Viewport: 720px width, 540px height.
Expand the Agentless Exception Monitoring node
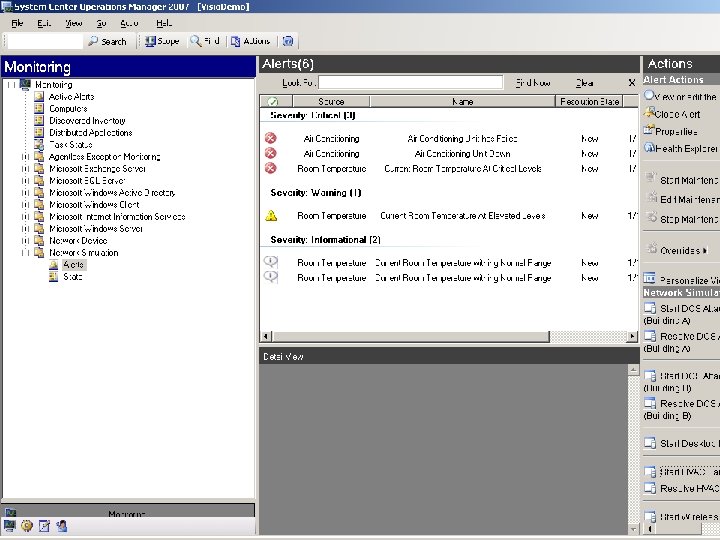[25, 157]
